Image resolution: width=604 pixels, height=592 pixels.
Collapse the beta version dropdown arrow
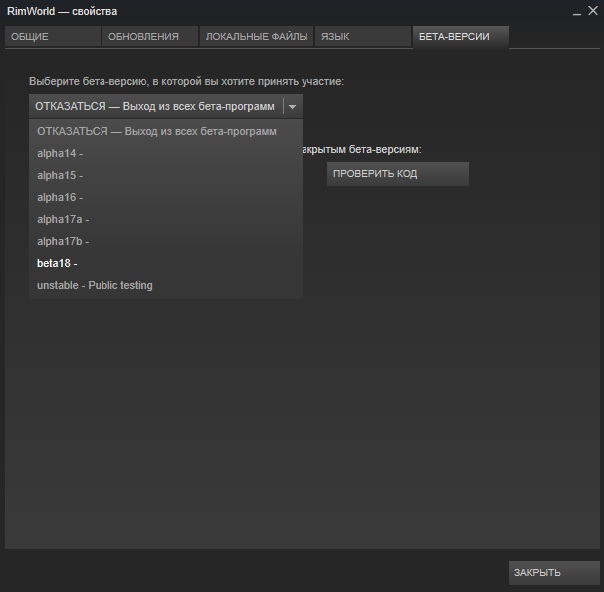click(x=292, y=107)
